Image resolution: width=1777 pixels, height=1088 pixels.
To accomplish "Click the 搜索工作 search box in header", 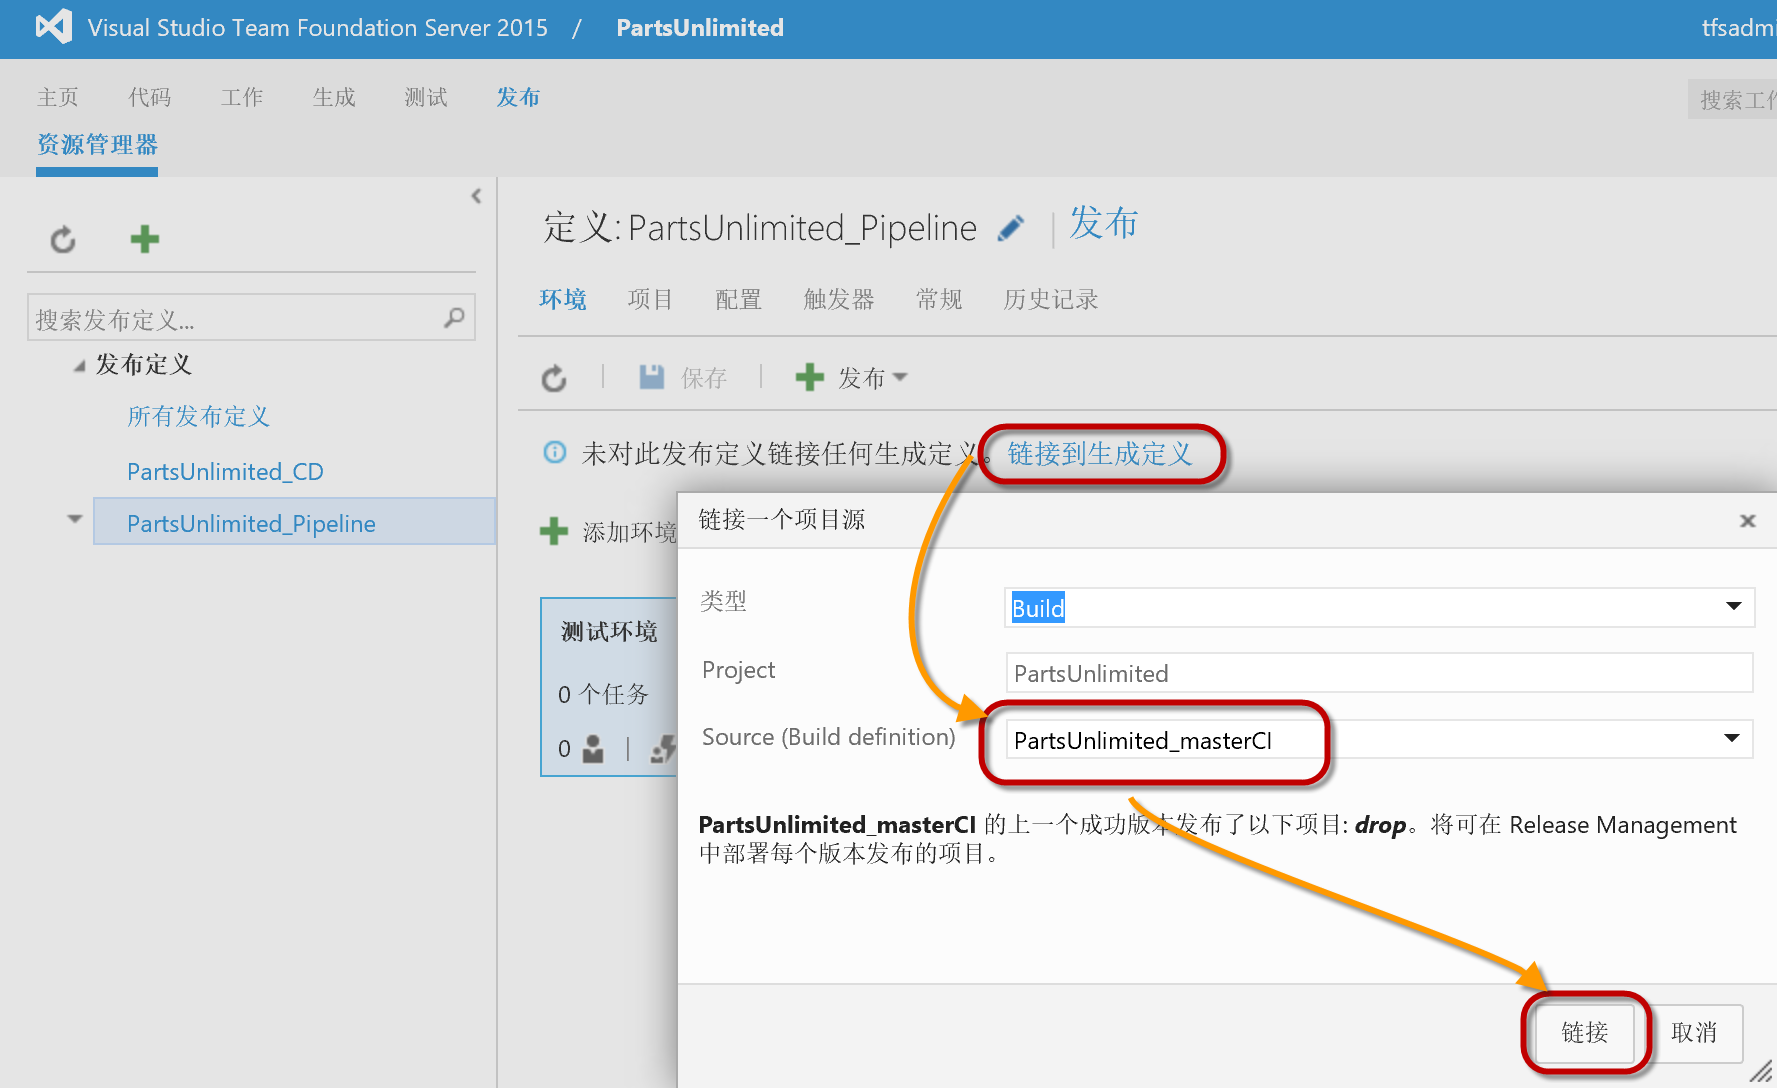I will 1733,99.
